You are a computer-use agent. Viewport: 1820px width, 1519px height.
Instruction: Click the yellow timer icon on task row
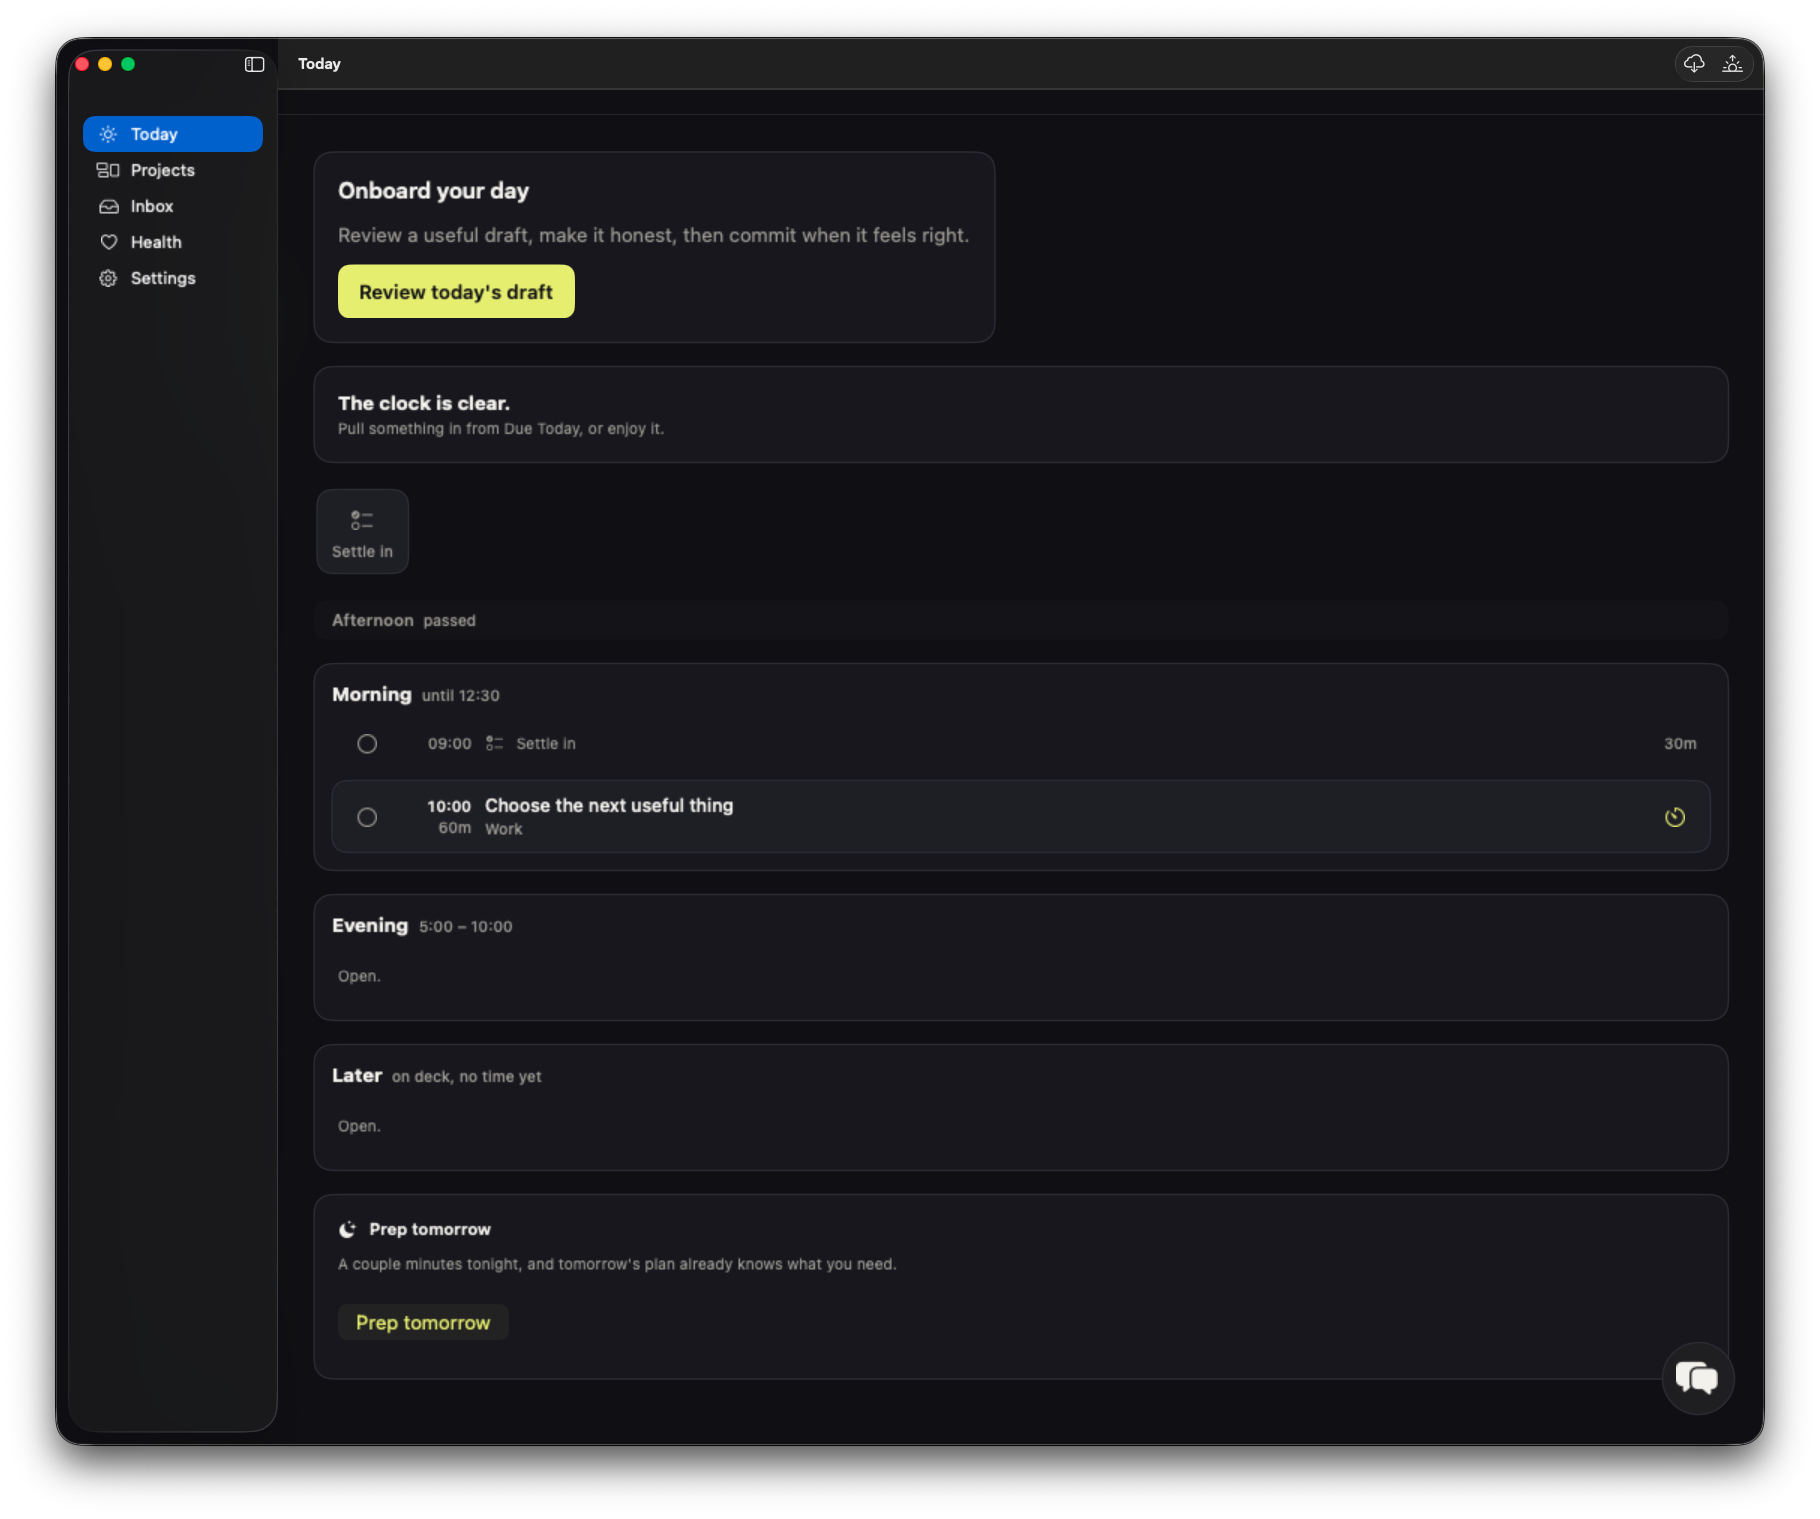[1675, 817]
